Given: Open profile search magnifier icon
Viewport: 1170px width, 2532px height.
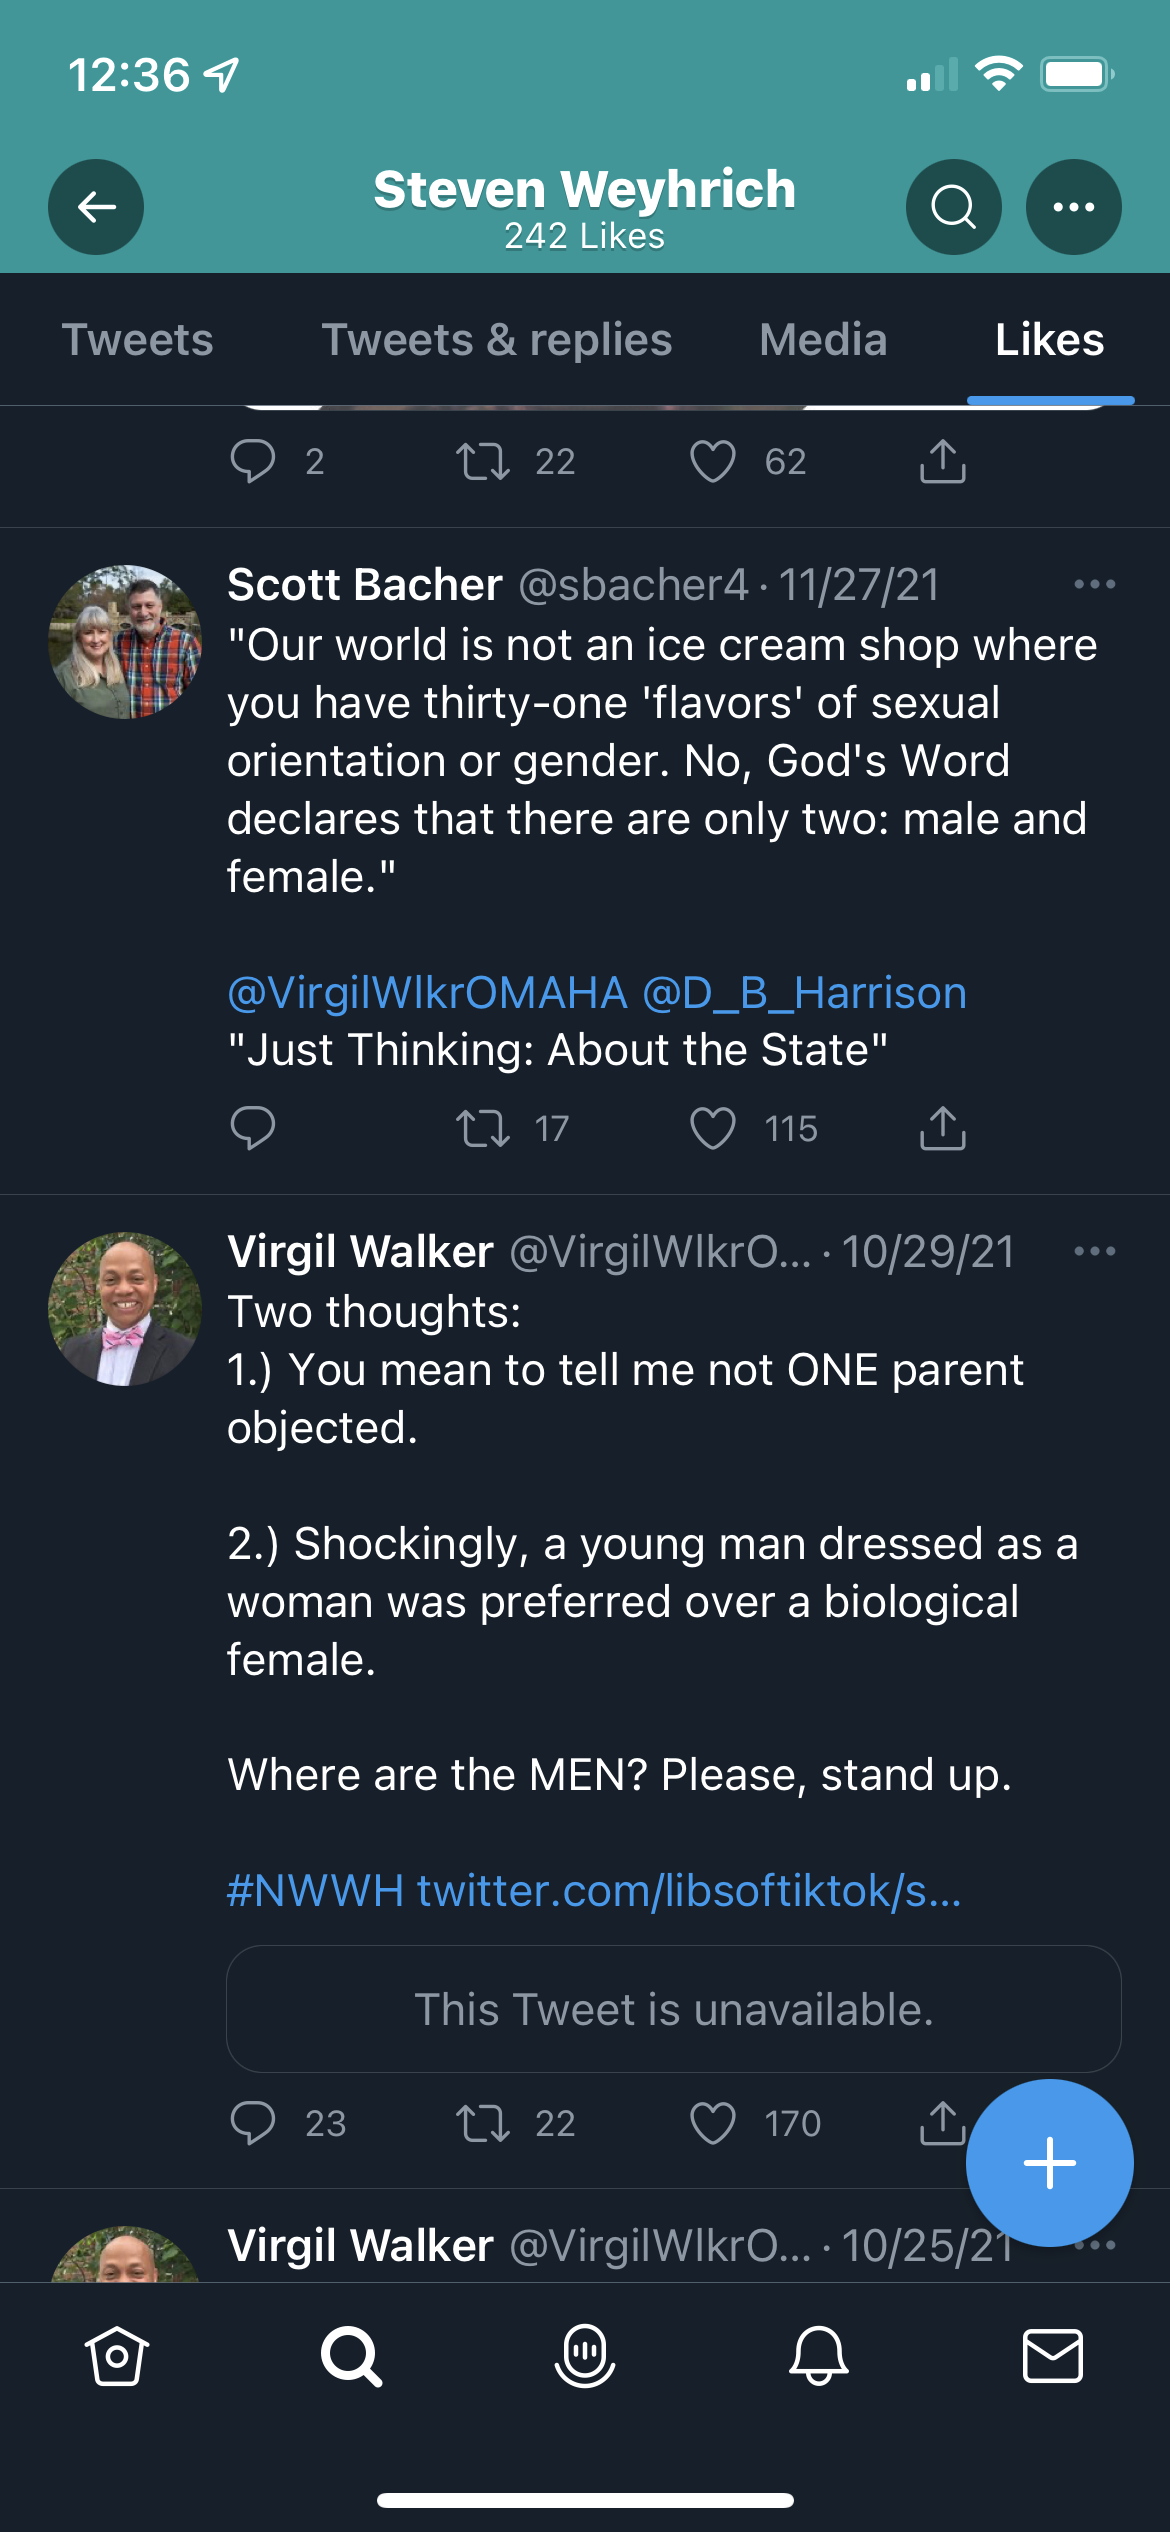Looking at the screenshot, I should [954, 207].
